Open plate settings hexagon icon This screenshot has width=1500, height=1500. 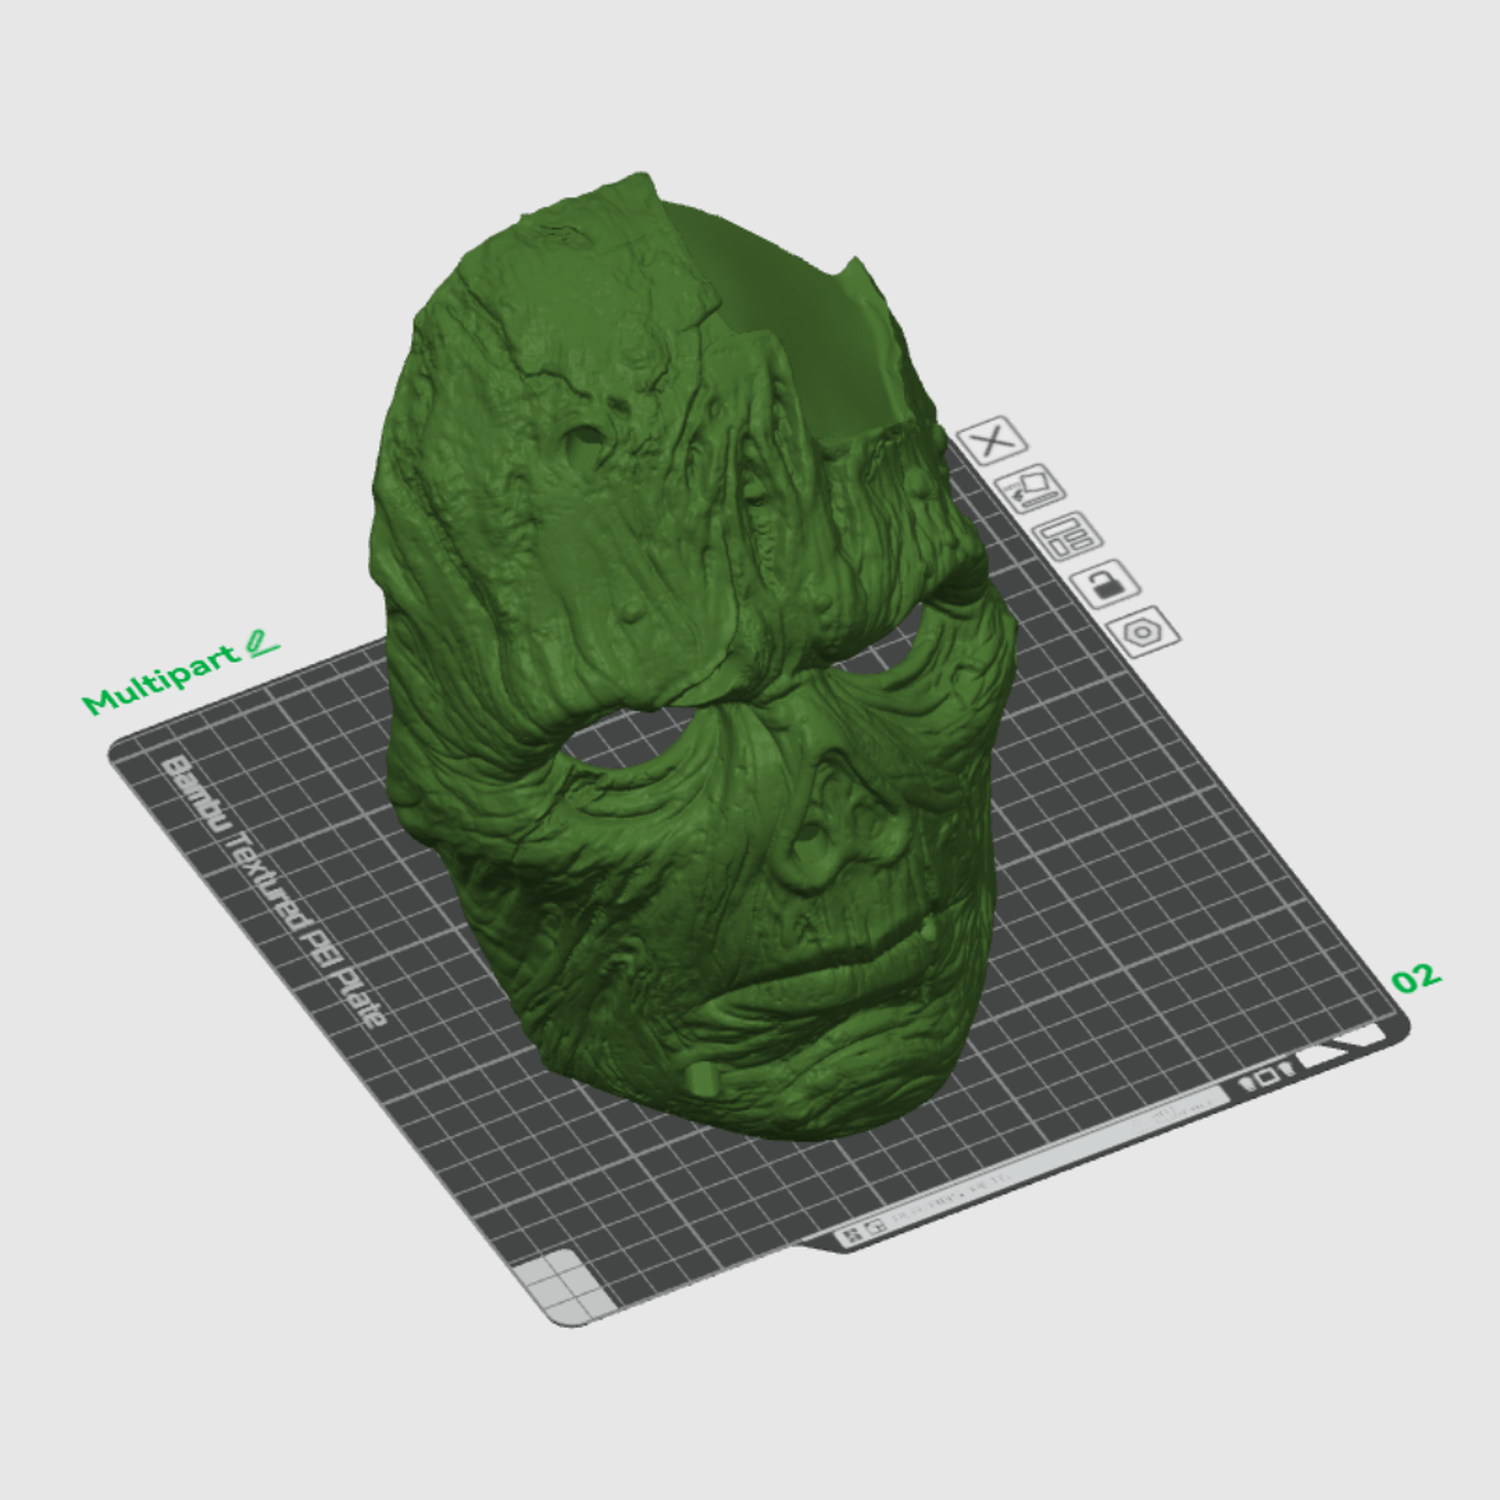point(1143,631)
